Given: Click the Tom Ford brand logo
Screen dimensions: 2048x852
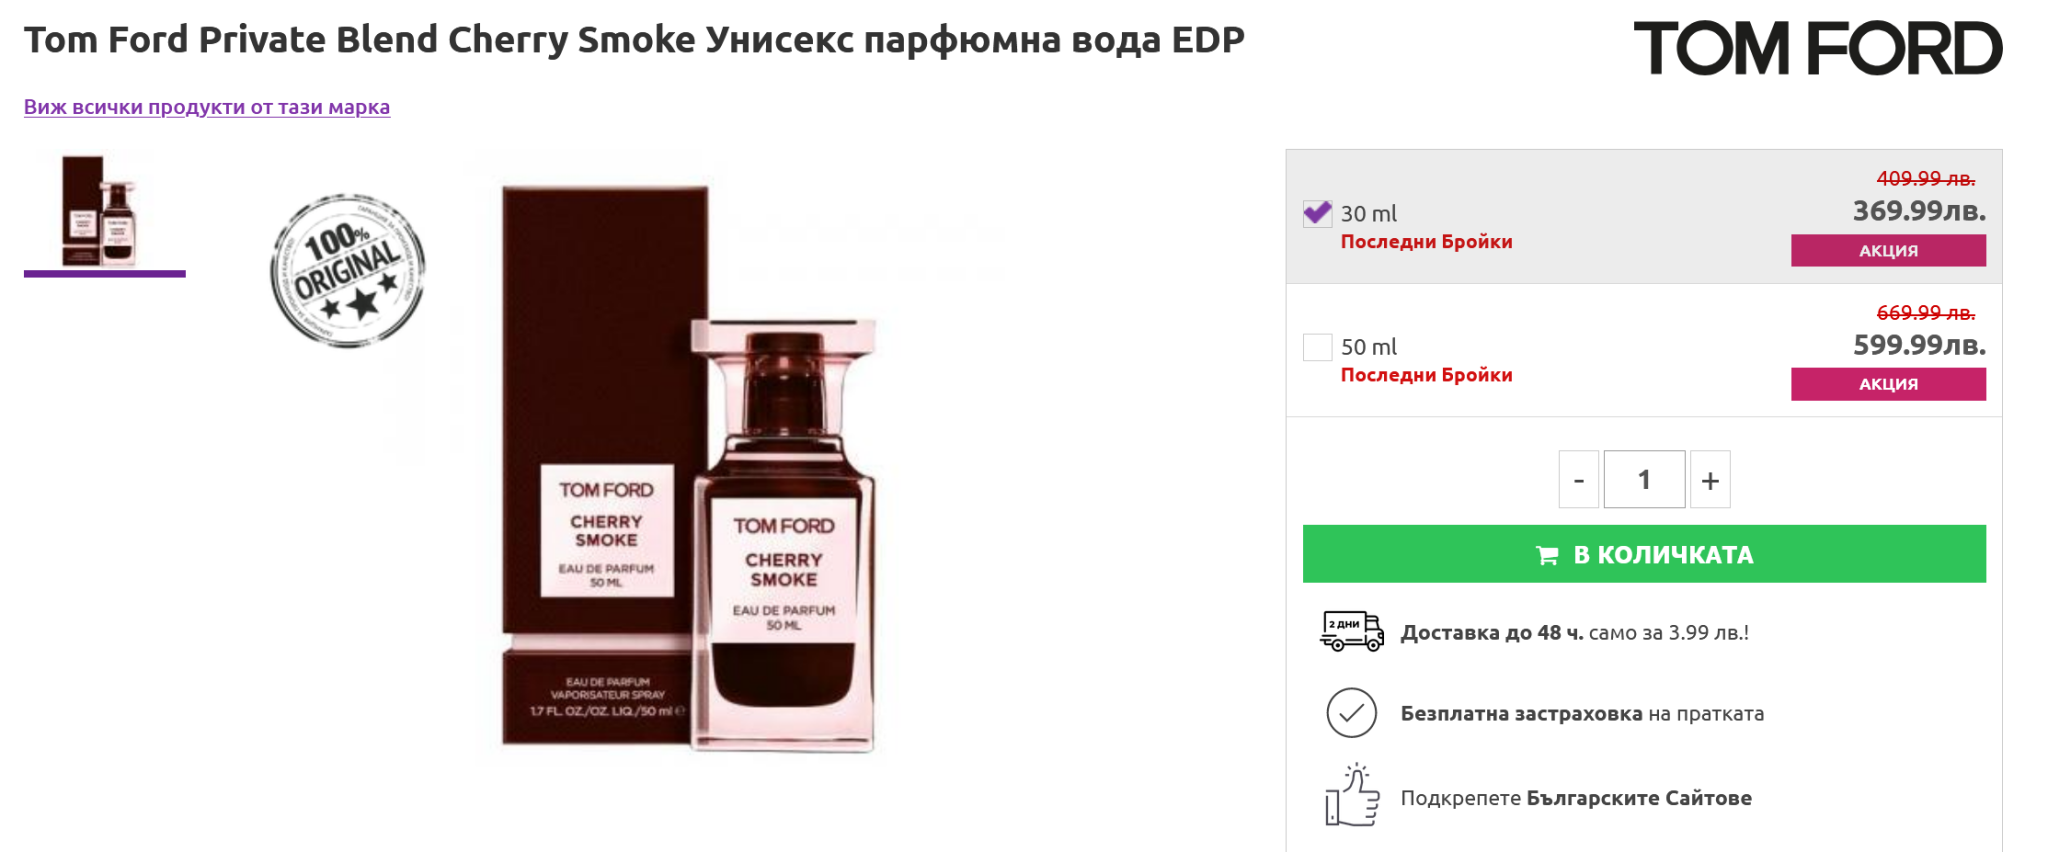Looking at the screenshot, I should click(1818, 49).
